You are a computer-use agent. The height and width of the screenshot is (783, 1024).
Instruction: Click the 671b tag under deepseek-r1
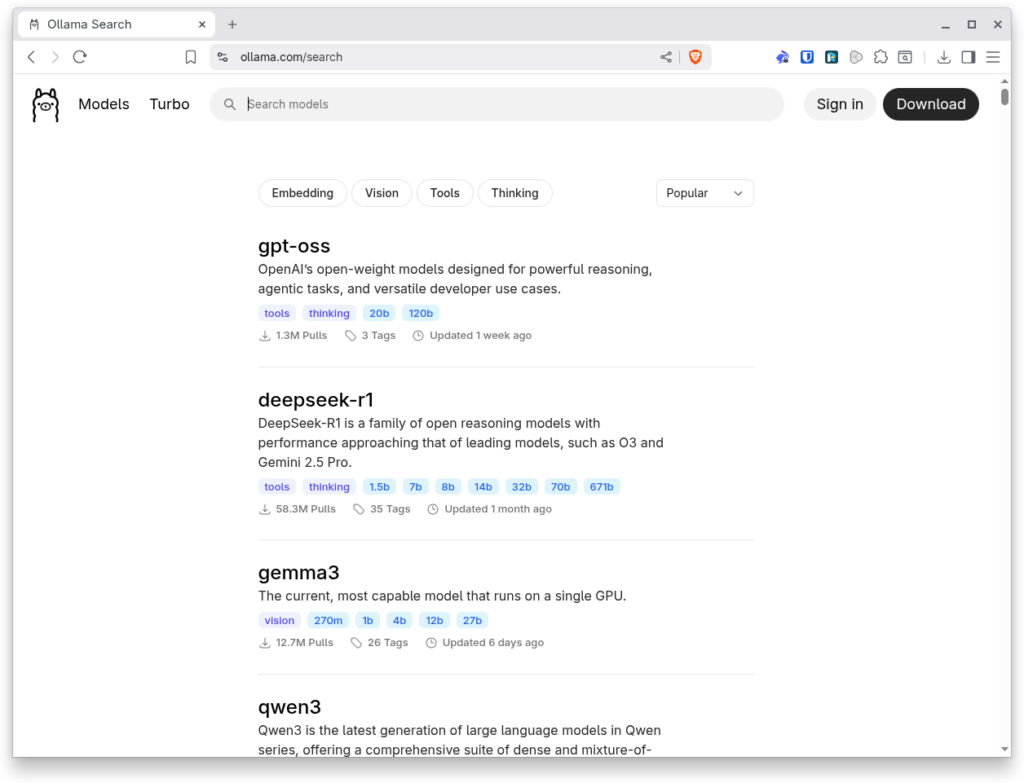[601, 487]
